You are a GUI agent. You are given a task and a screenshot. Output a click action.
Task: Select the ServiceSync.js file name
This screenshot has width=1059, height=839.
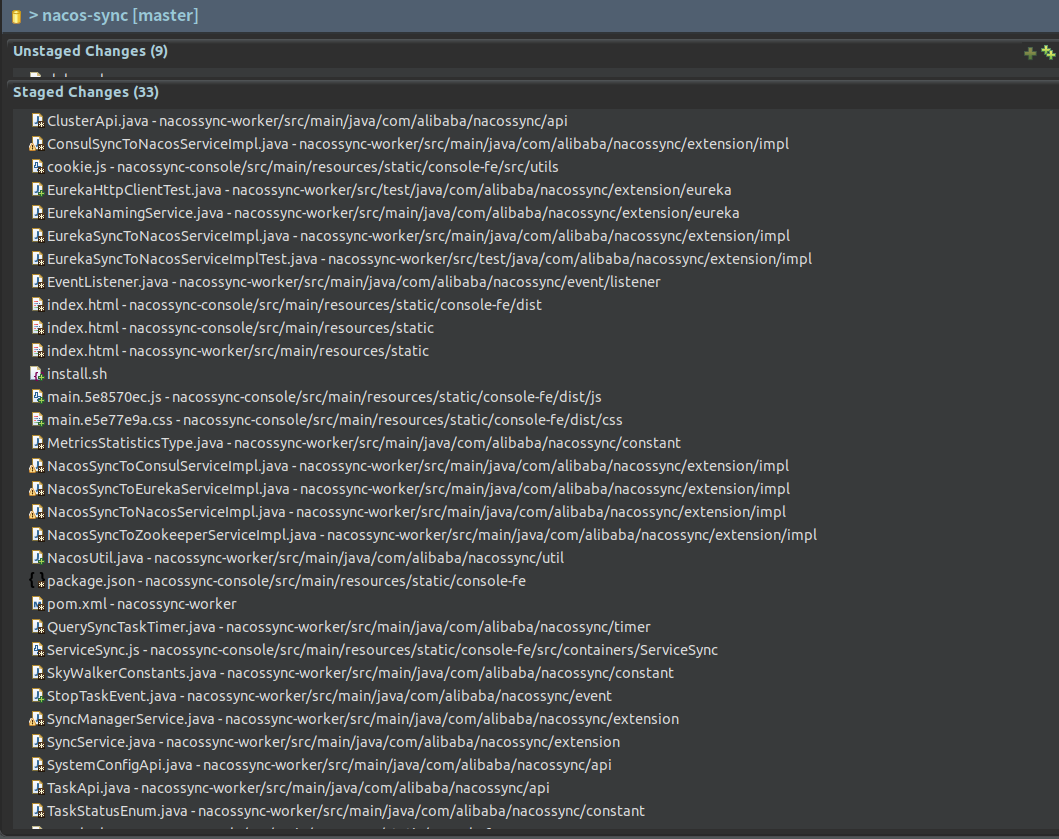click(93, 650)
